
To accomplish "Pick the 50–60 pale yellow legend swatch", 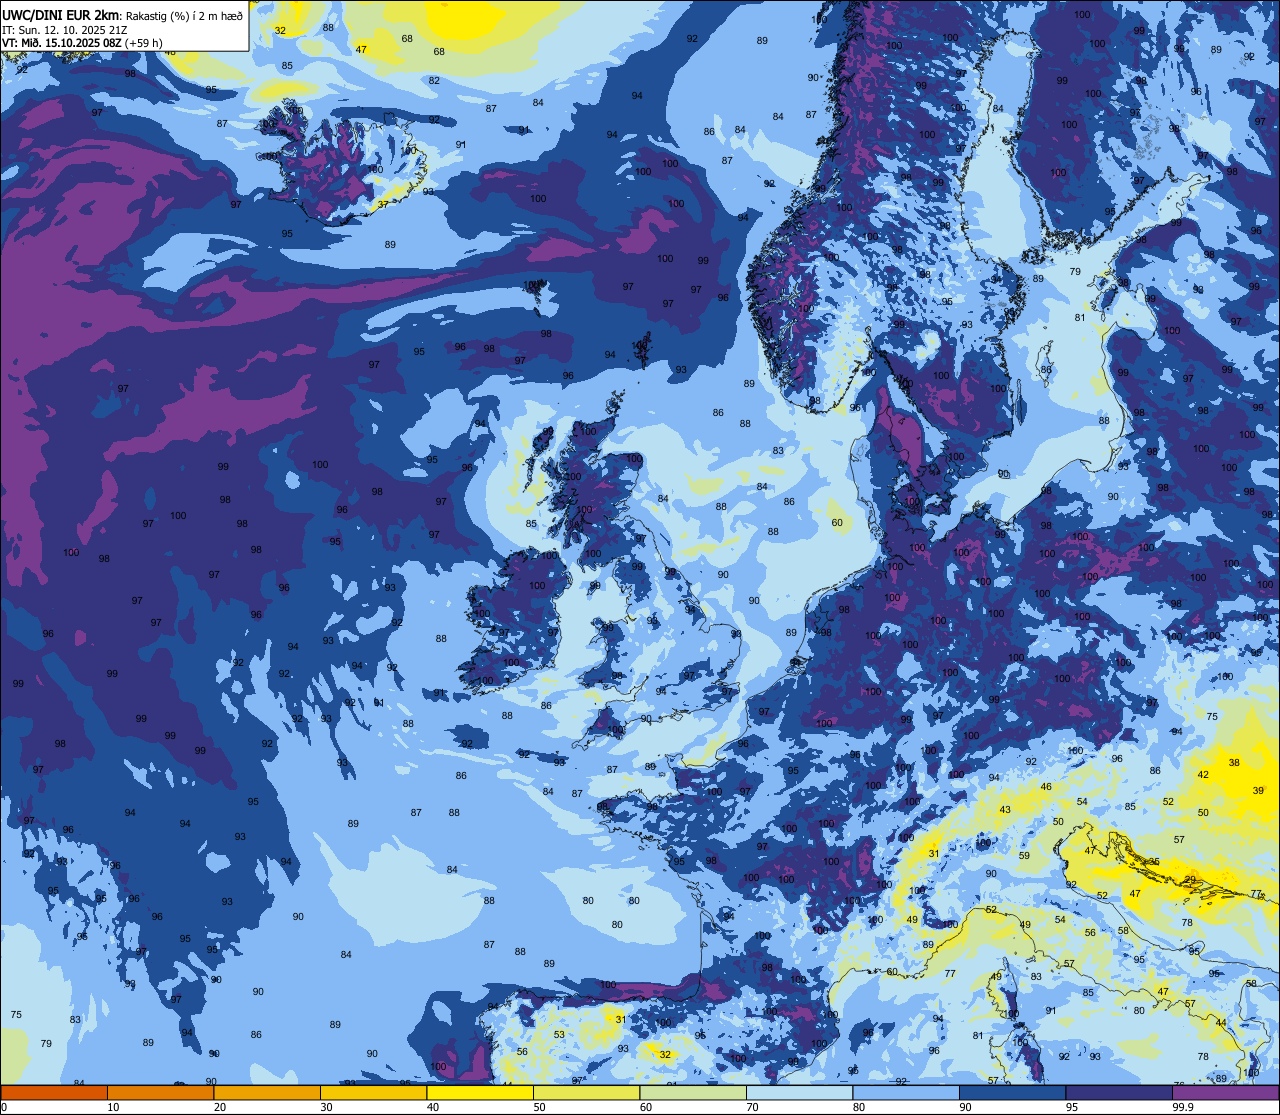I will click(586, 1093).
